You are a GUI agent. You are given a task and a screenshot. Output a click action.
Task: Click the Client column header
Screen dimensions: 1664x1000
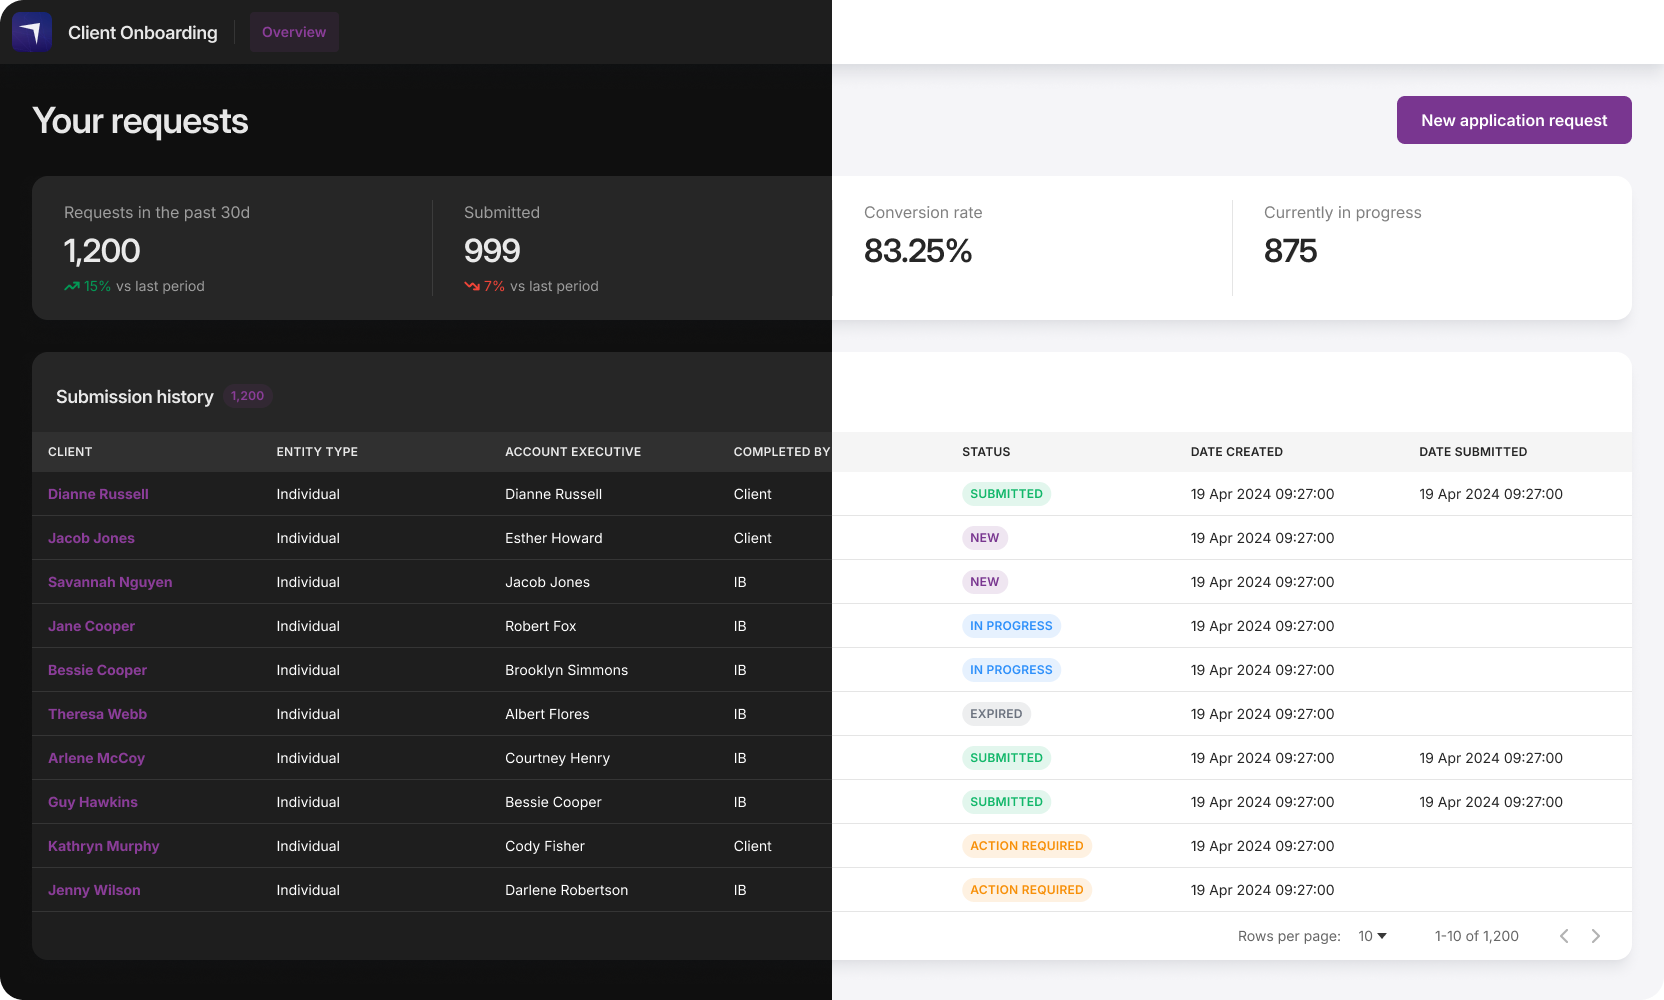click(70, 452)
